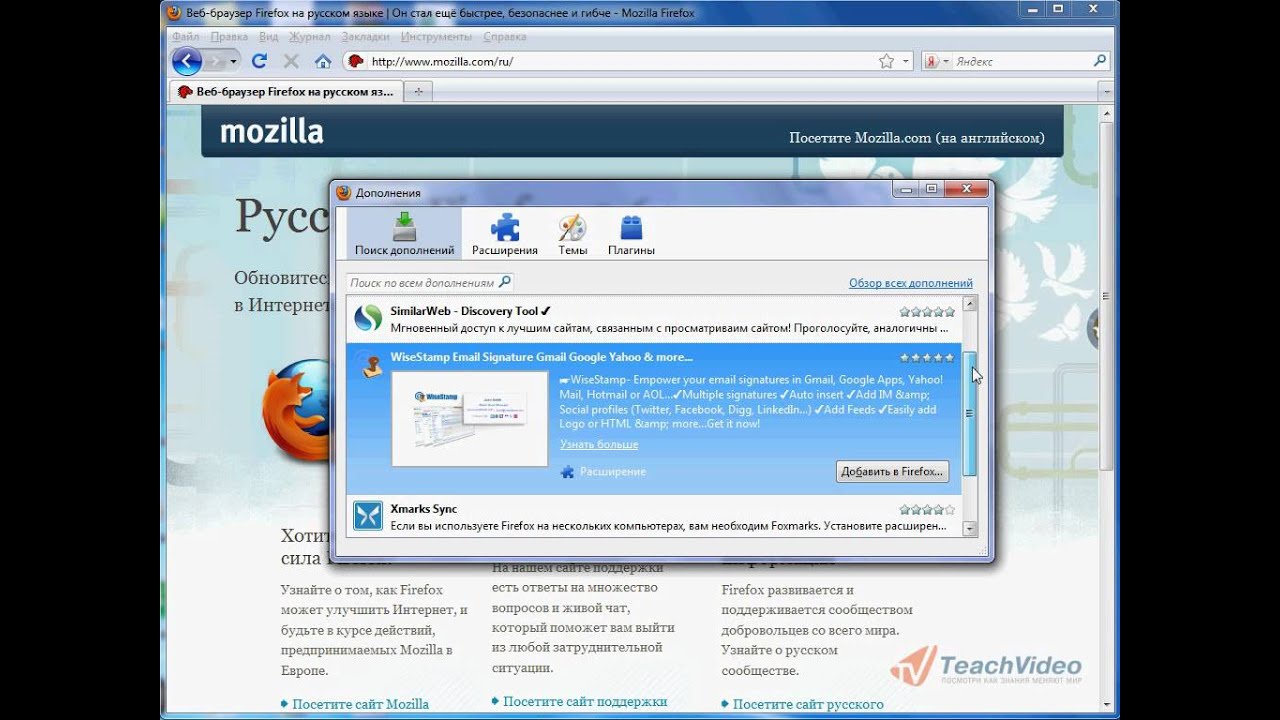Open Обзор всех дополнений link
Image resolution: width=1280 pixels, height=720 pixels.
[910, 284]
